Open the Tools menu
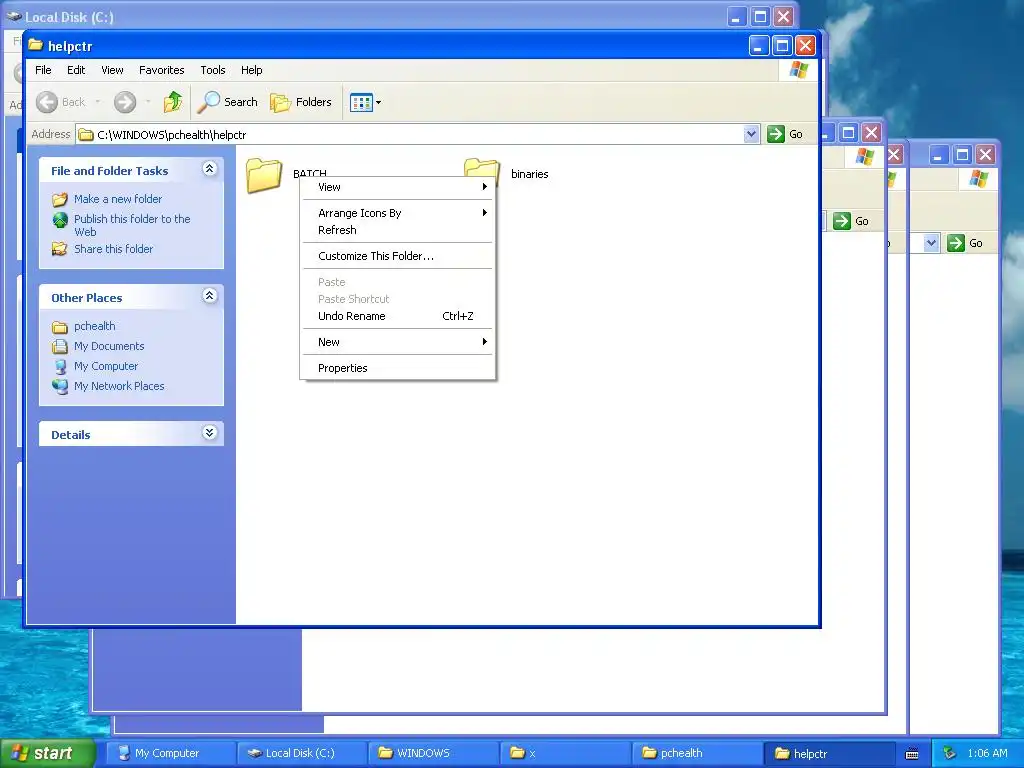 [213, 70]
